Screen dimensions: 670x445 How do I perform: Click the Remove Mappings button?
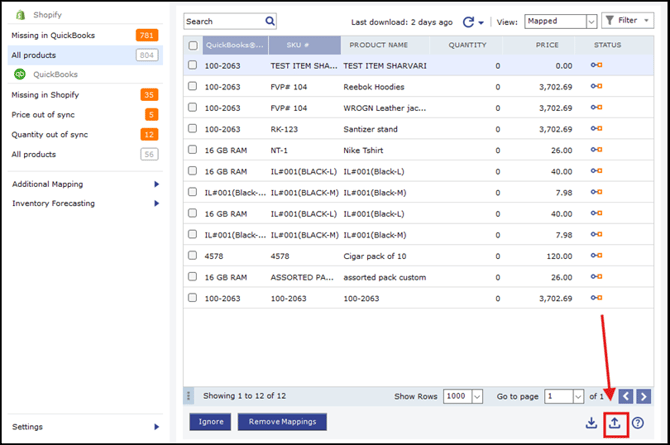[282, 422]
